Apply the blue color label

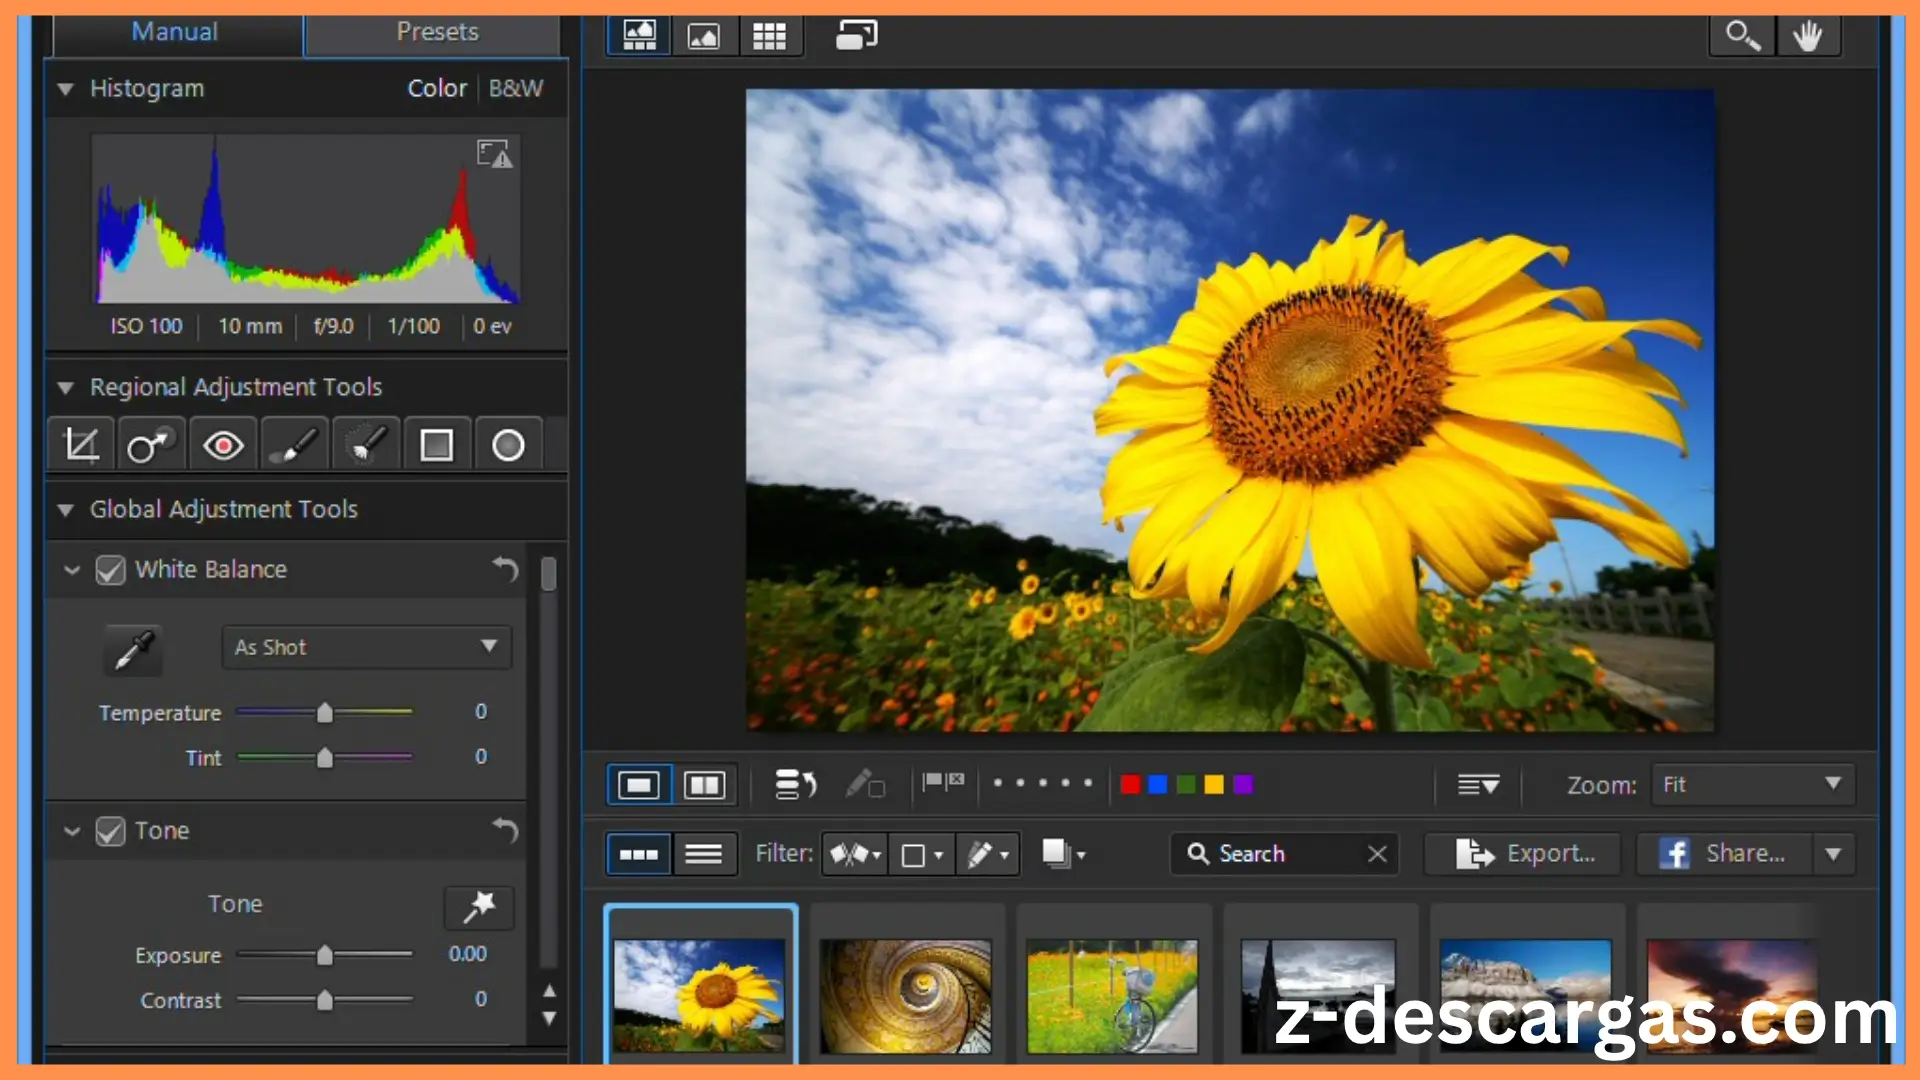(1158, 785)
